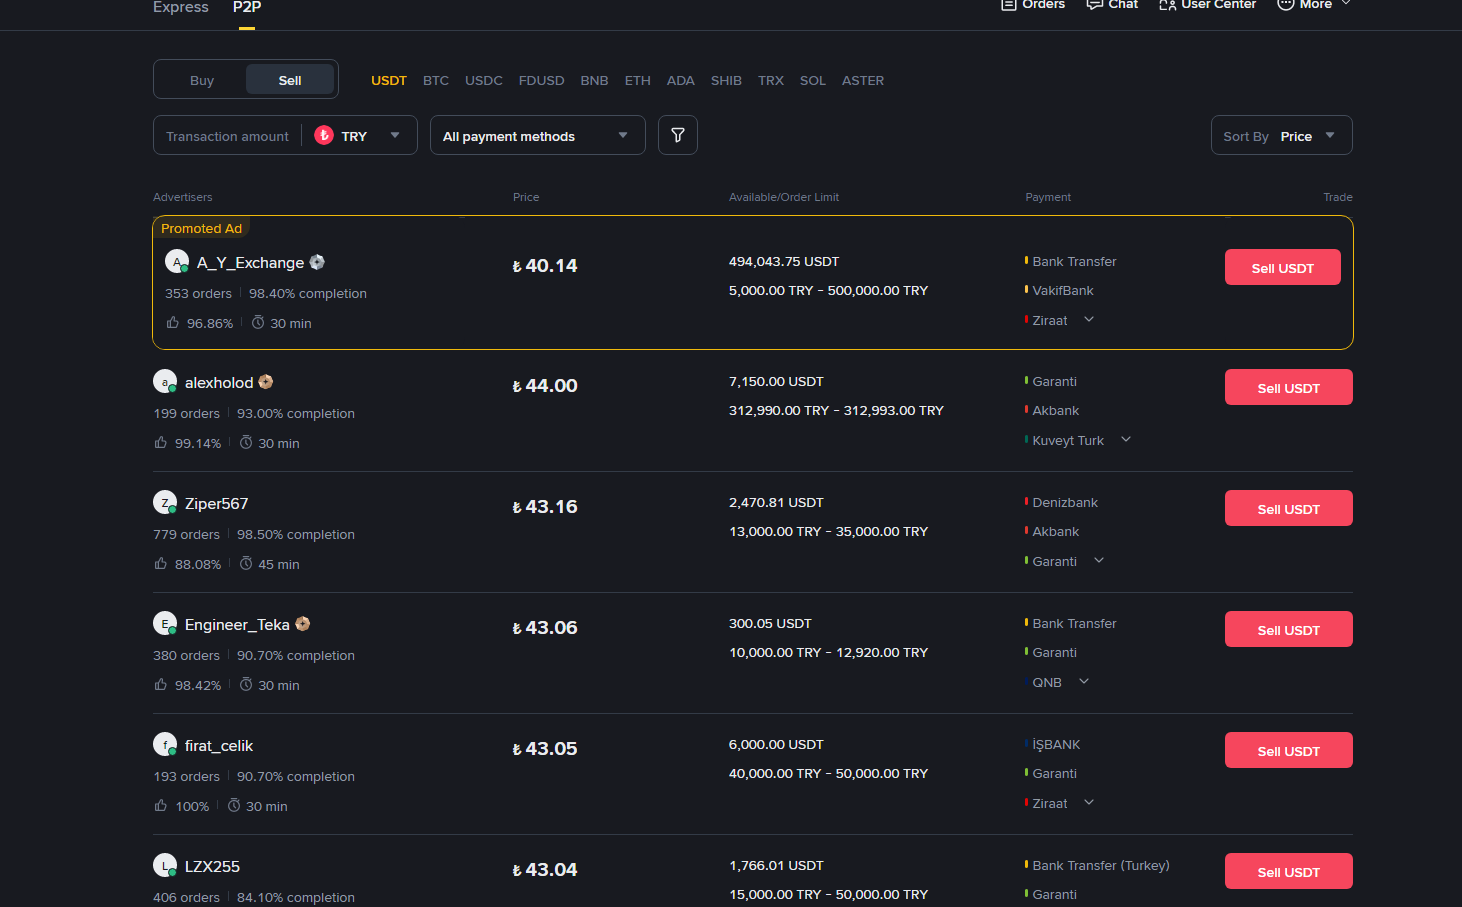Click Sell USDT on Ziper567's offer
The width and height of the screenshot is (1462, 907).
1288,508
